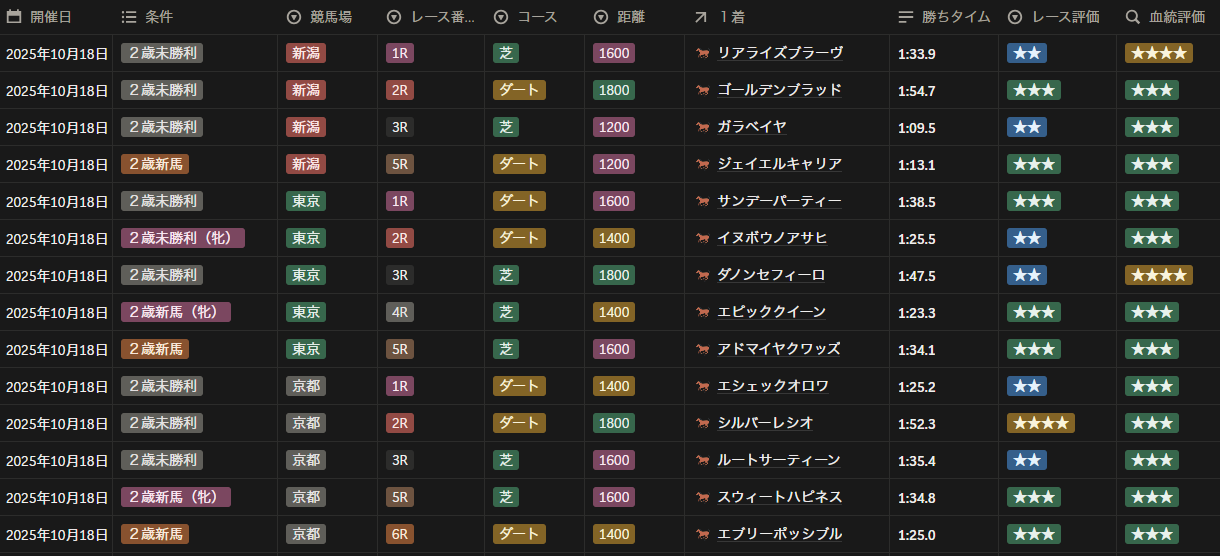Viewport: 1220px width, 556px height.
Task: Click horse icon next to リアライズブラーヴ
Action: pyautogui.click(x=703, y=53)
